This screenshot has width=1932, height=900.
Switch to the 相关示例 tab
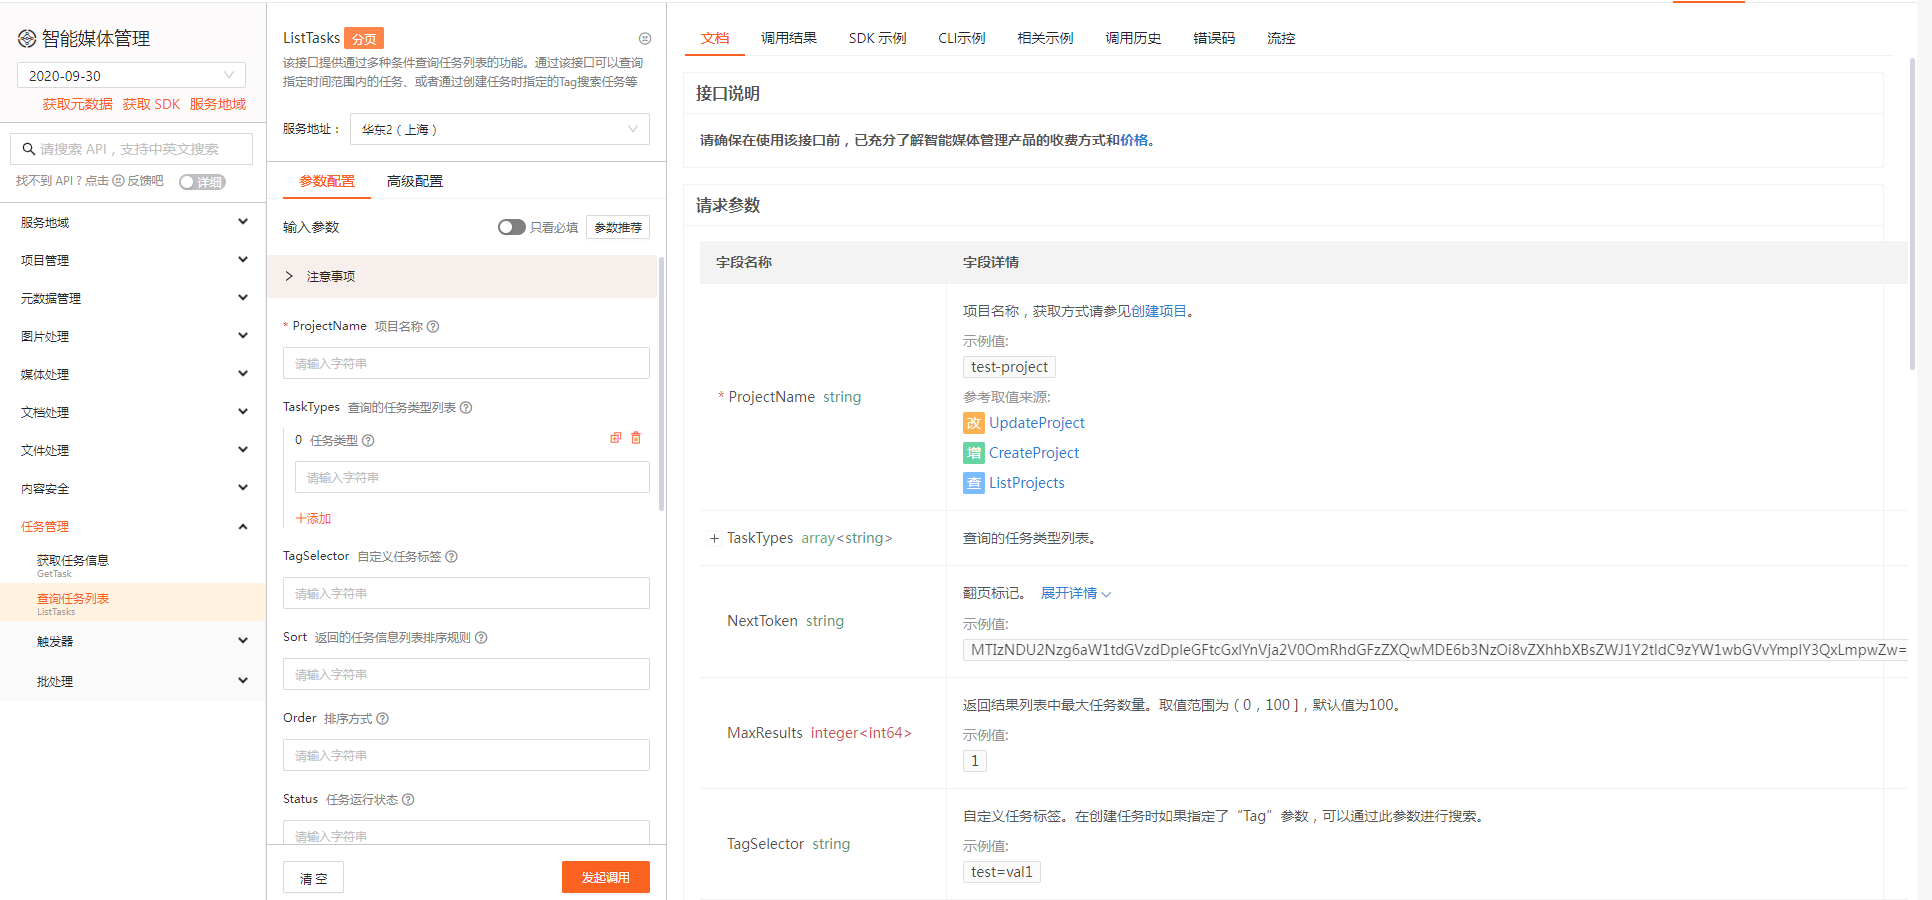[1045, 38]
